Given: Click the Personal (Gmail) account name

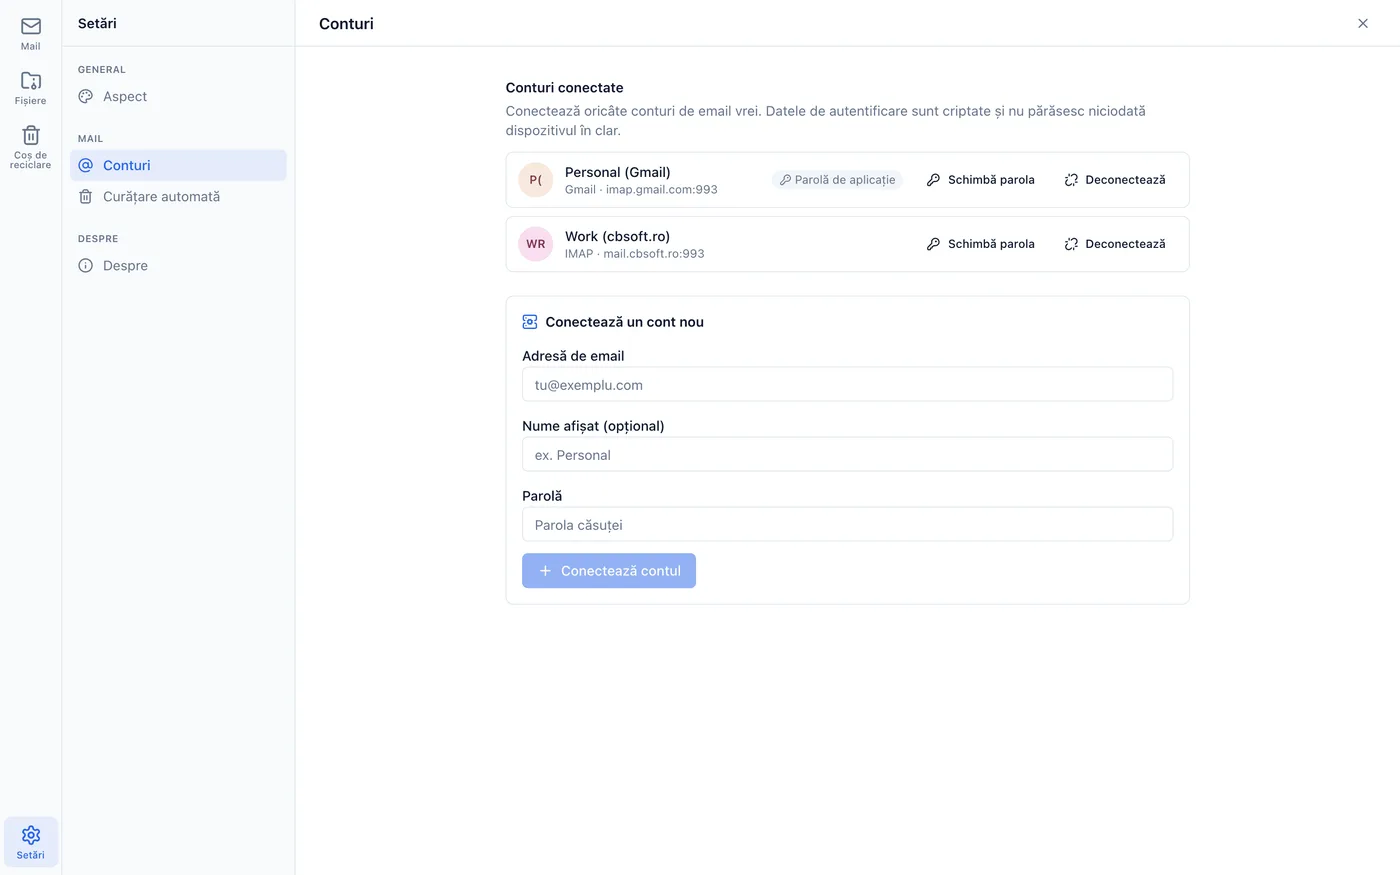Looking at the screenshot, I should (618, 172).
